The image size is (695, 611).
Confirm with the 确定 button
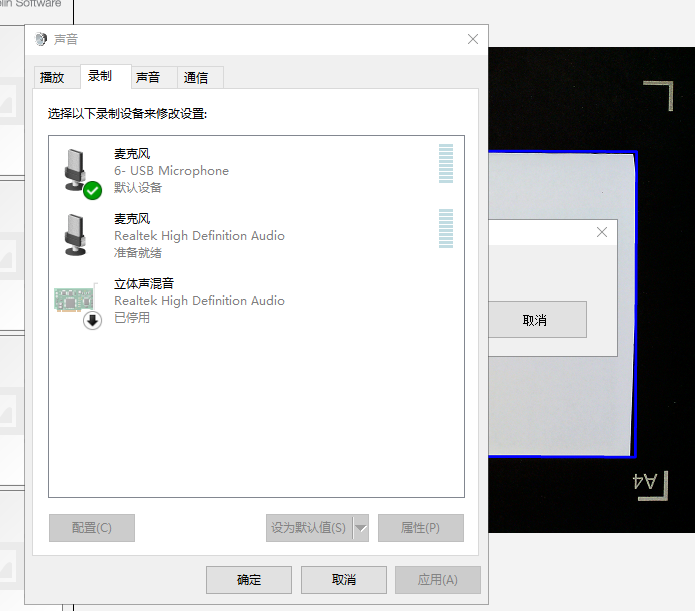click(249, 580)
